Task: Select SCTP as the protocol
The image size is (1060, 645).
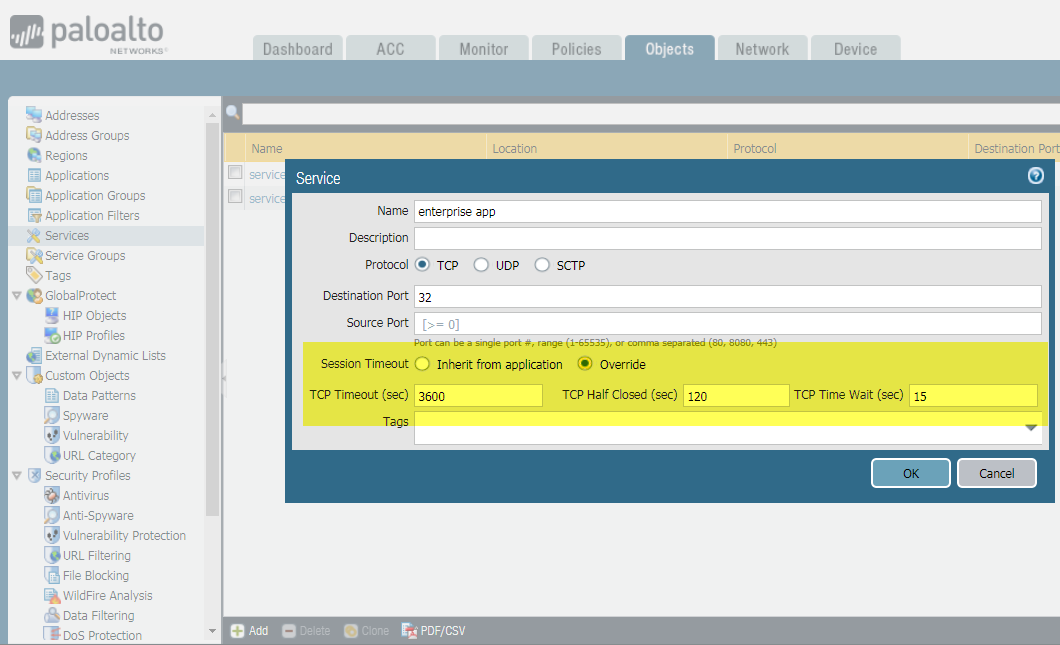Action: pyautogui.click(x=542, y=265)
